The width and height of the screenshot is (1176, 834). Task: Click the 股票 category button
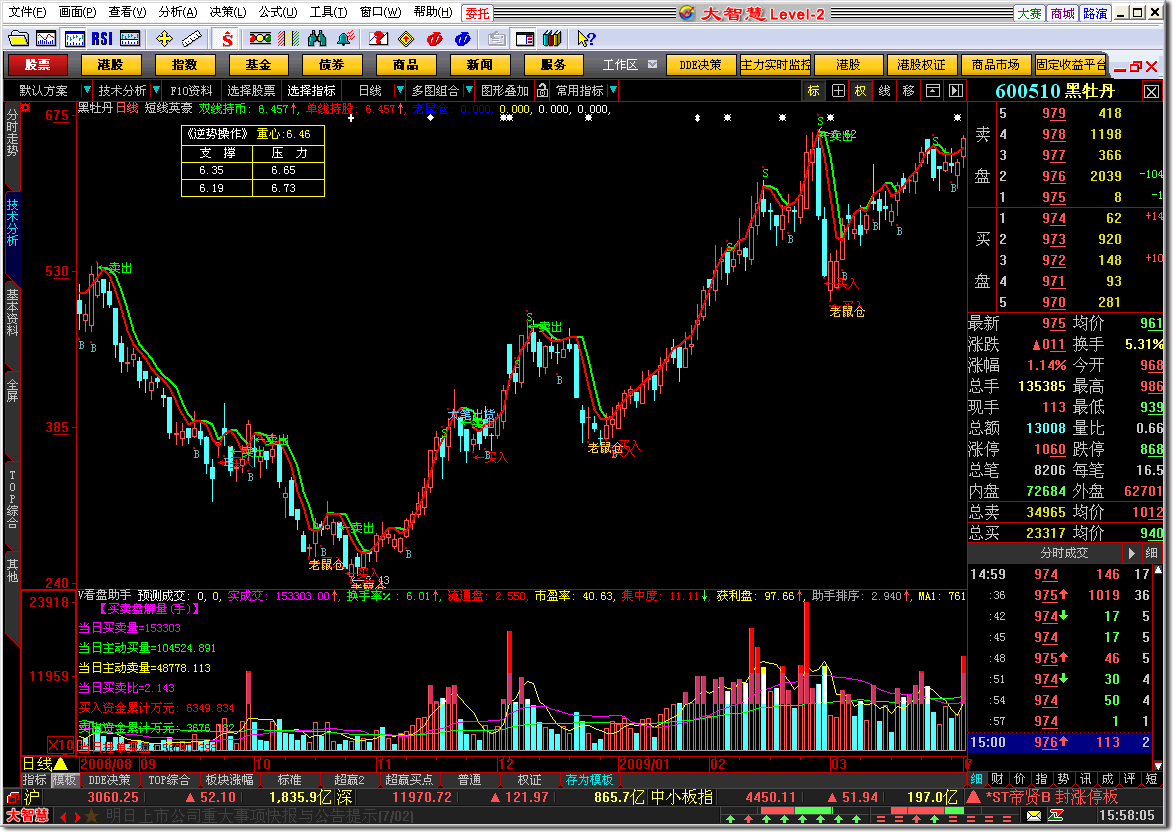(x=37, y=64)
